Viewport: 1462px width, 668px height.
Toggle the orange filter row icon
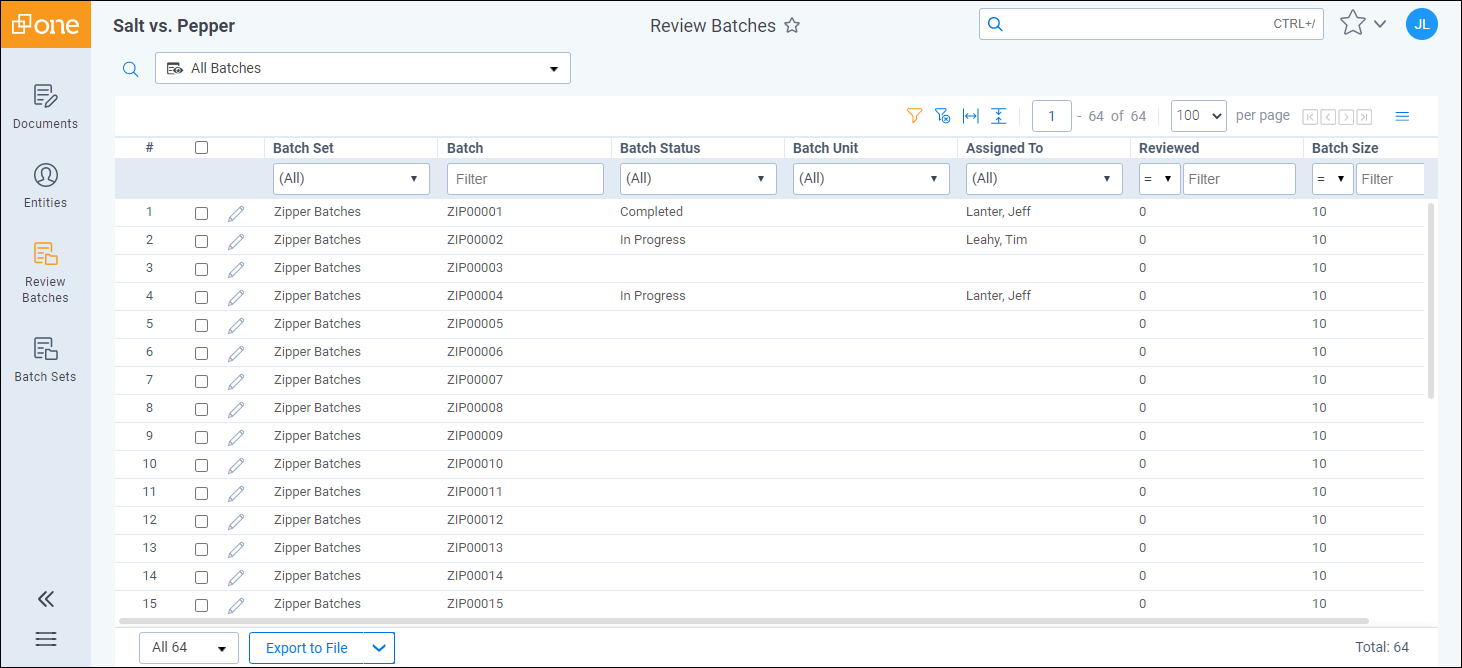[x=913, y=116]
